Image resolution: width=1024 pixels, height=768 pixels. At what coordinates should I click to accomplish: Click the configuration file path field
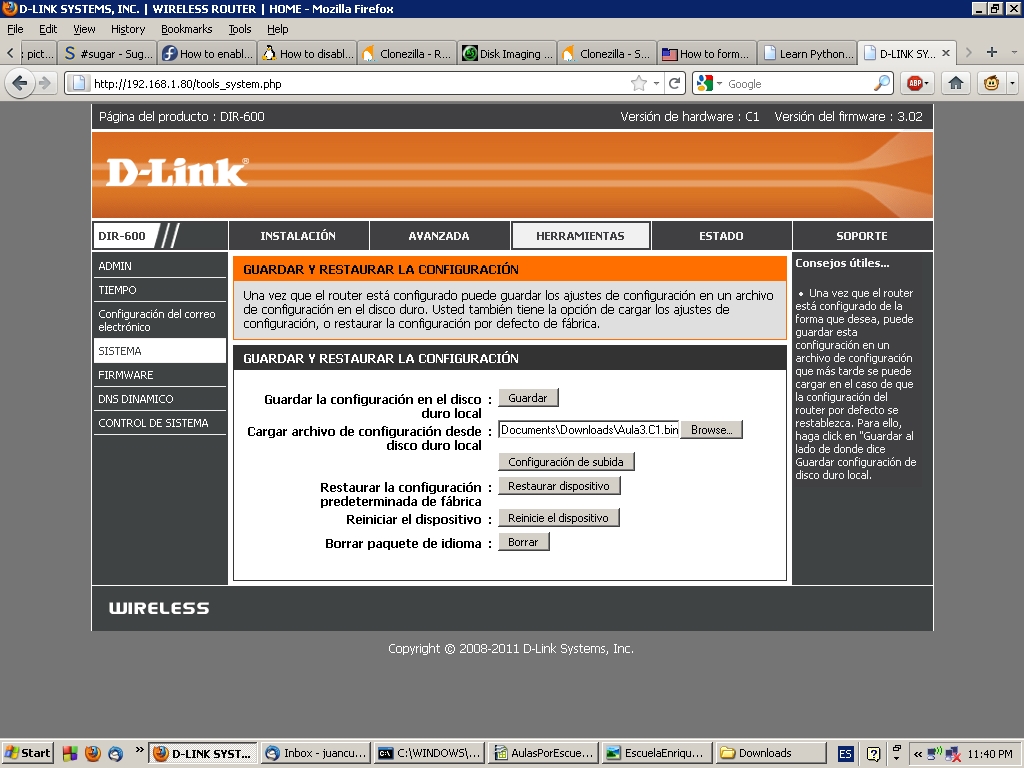(x=588, y=430)
